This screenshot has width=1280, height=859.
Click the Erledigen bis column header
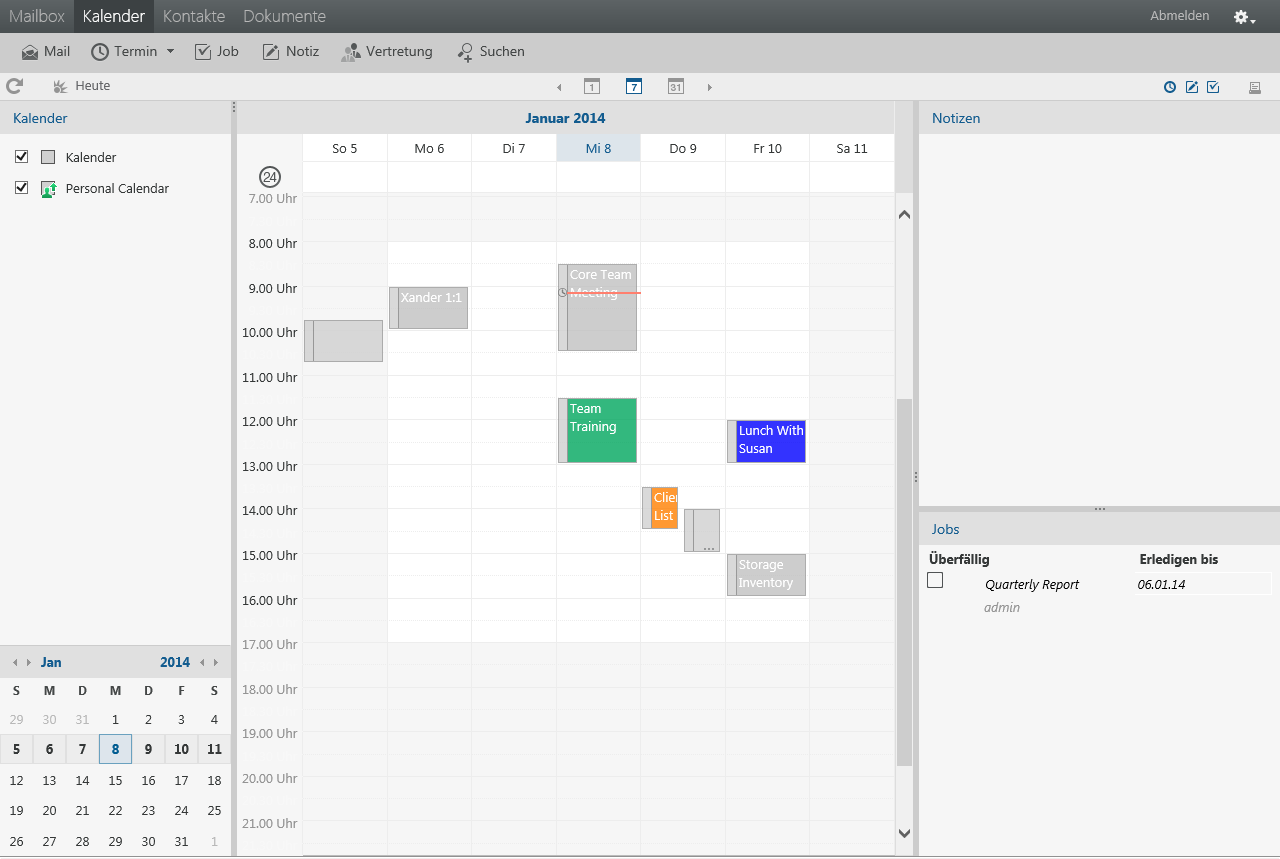click(1179, 560)
